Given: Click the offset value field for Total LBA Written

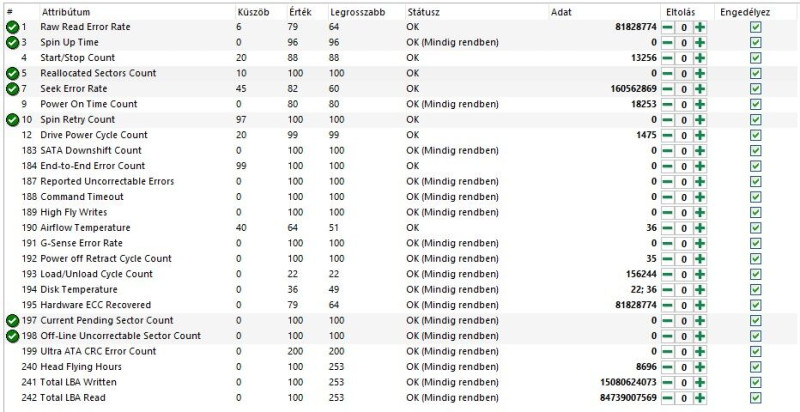Looking at the screenshot, I should (684, 382).
